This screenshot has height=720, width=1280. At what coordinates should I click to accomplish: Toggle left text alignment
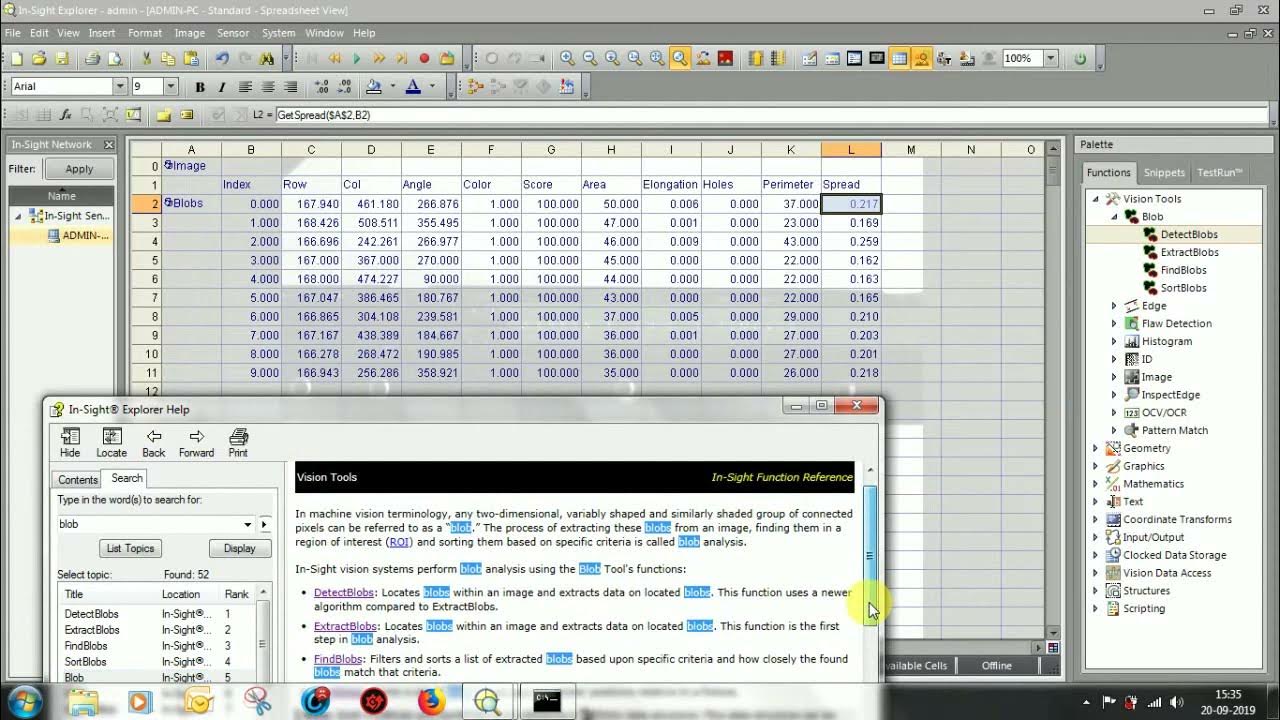[245, 87]
